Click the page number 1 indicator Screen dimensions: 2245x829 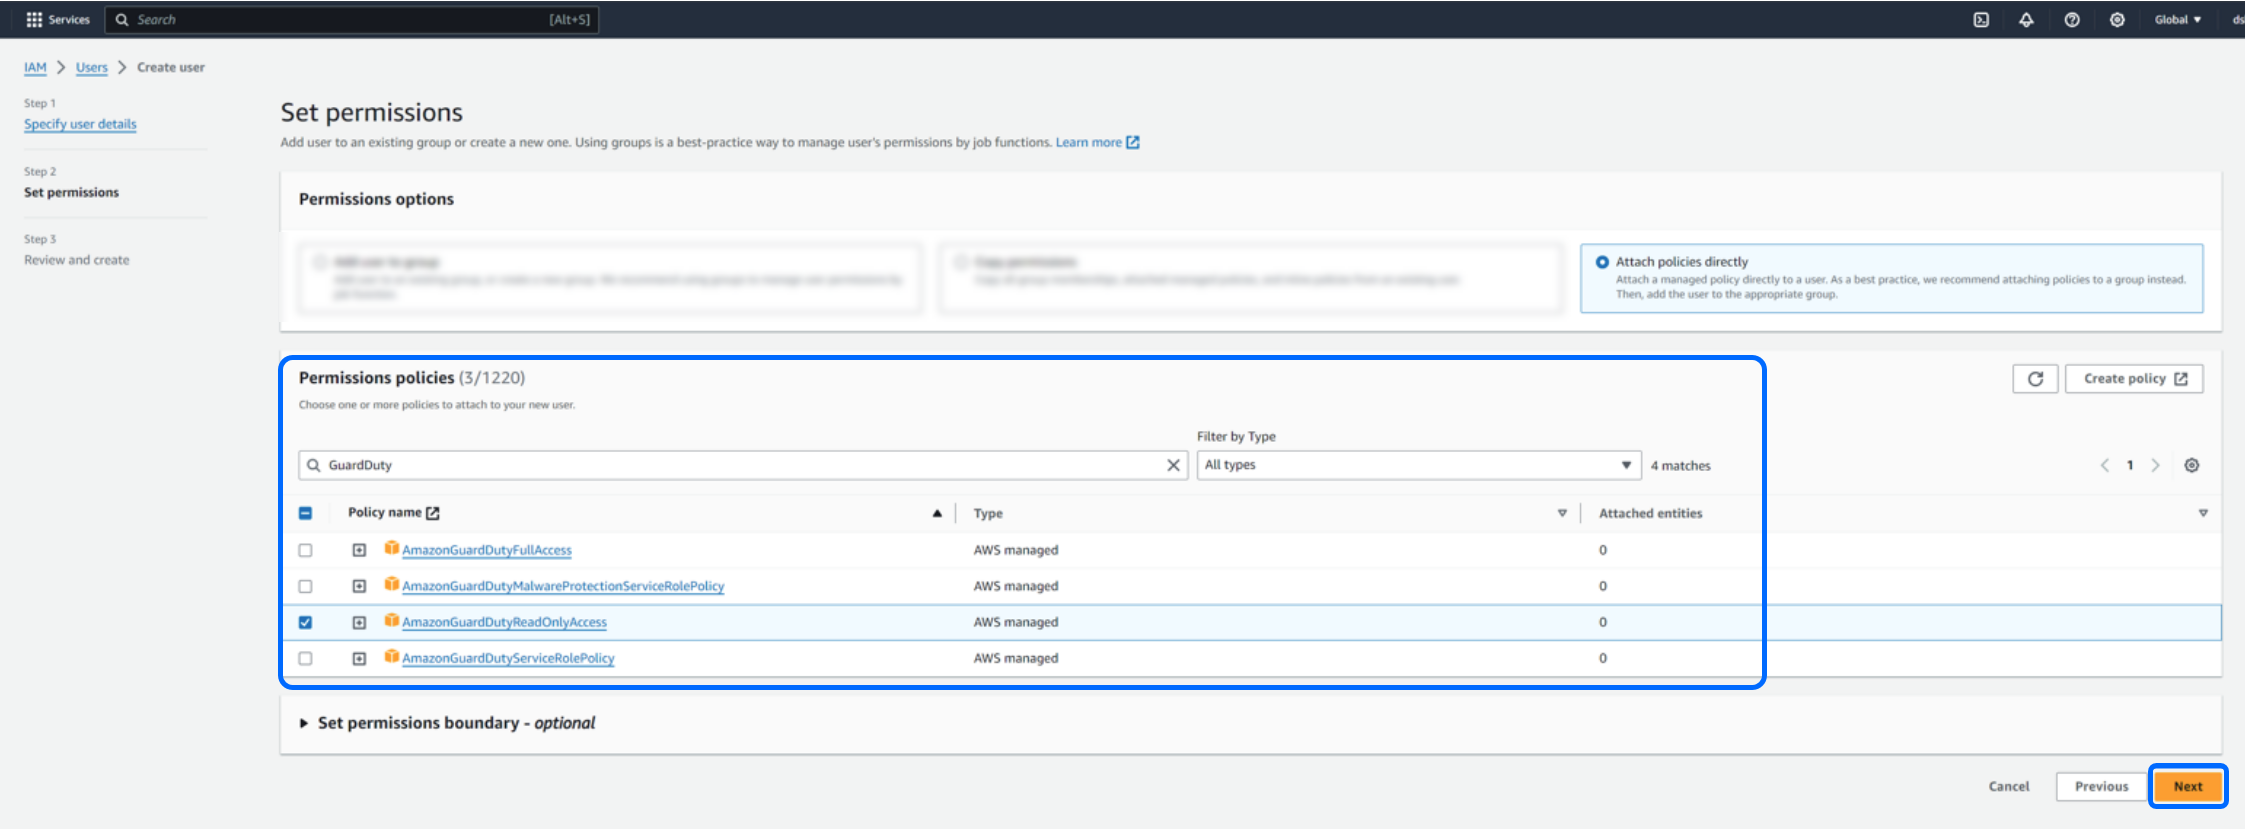point(2130,465)
